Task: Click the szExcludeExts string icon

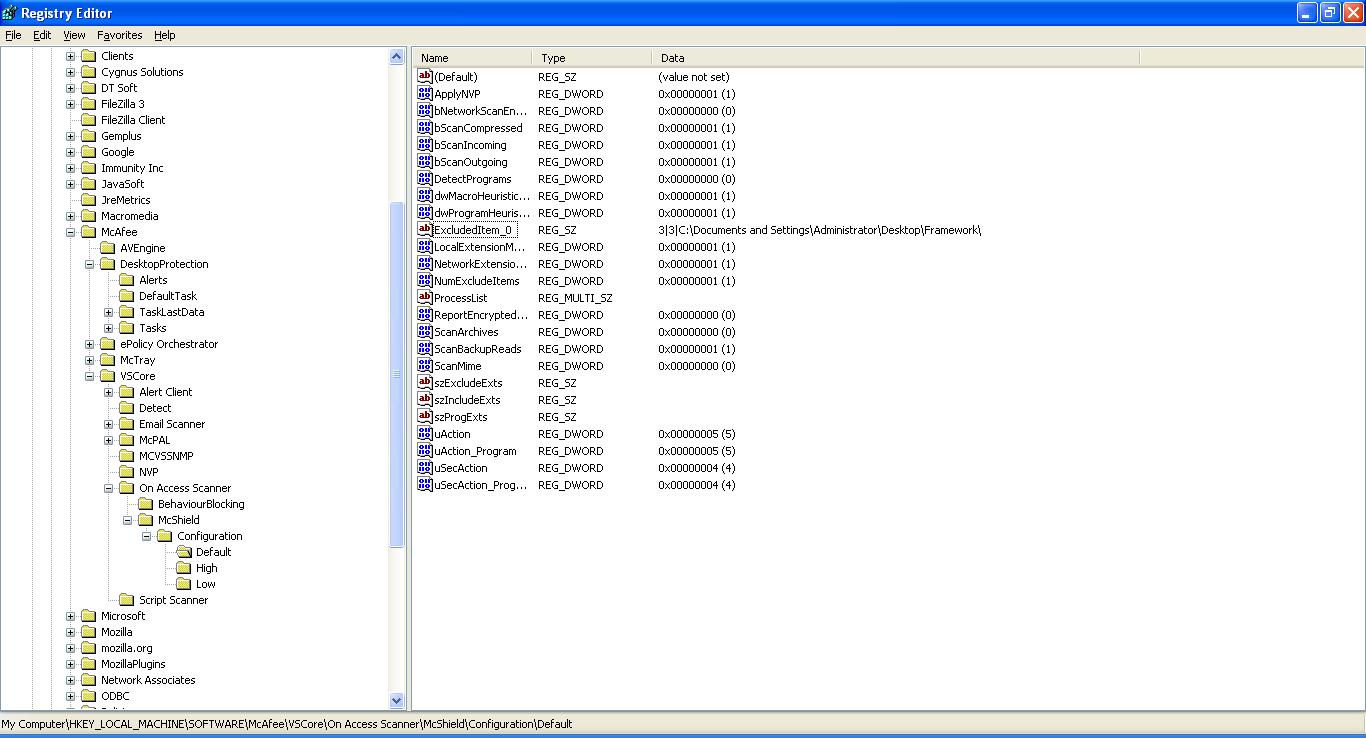Action: point(425,383)
